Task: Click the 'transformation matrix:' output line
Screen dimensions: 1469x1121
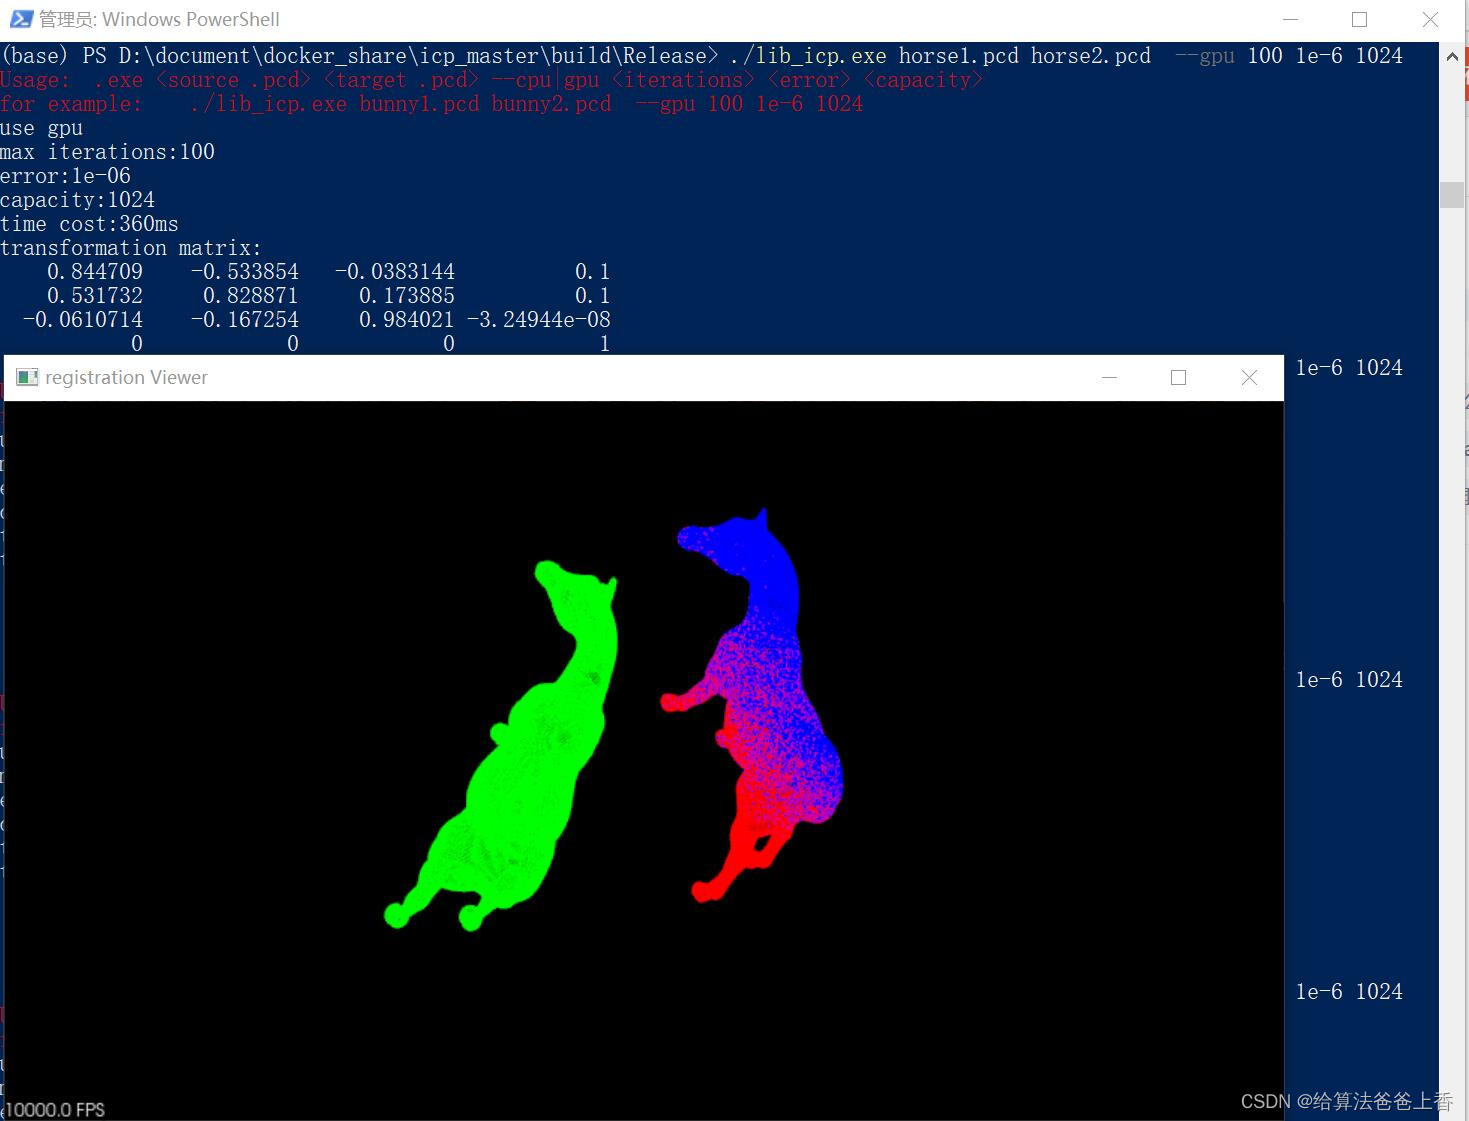Action: point(130,248)
